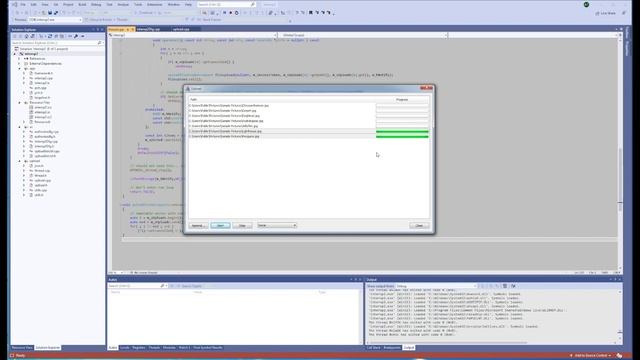Open the Process dropdown in debug toolbar
640x360 pixels.
(x=55, y=20)
